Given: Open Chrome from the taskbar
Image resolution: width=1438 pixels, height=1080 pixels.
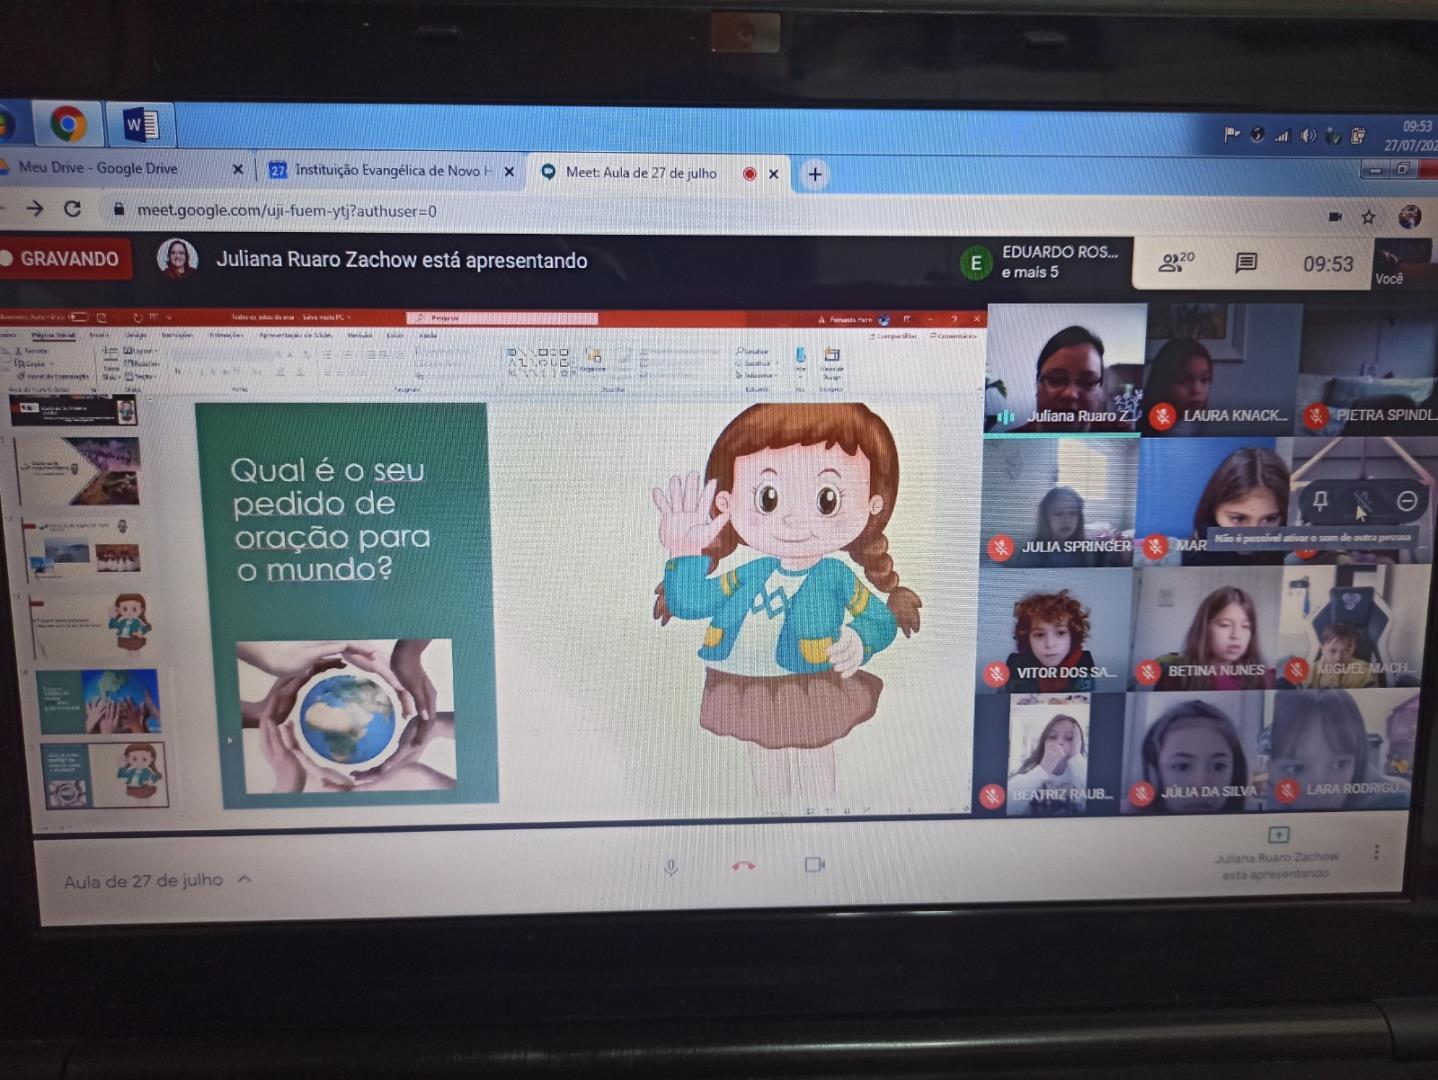Looking at the screenshot, I should [x=68, y=125].
